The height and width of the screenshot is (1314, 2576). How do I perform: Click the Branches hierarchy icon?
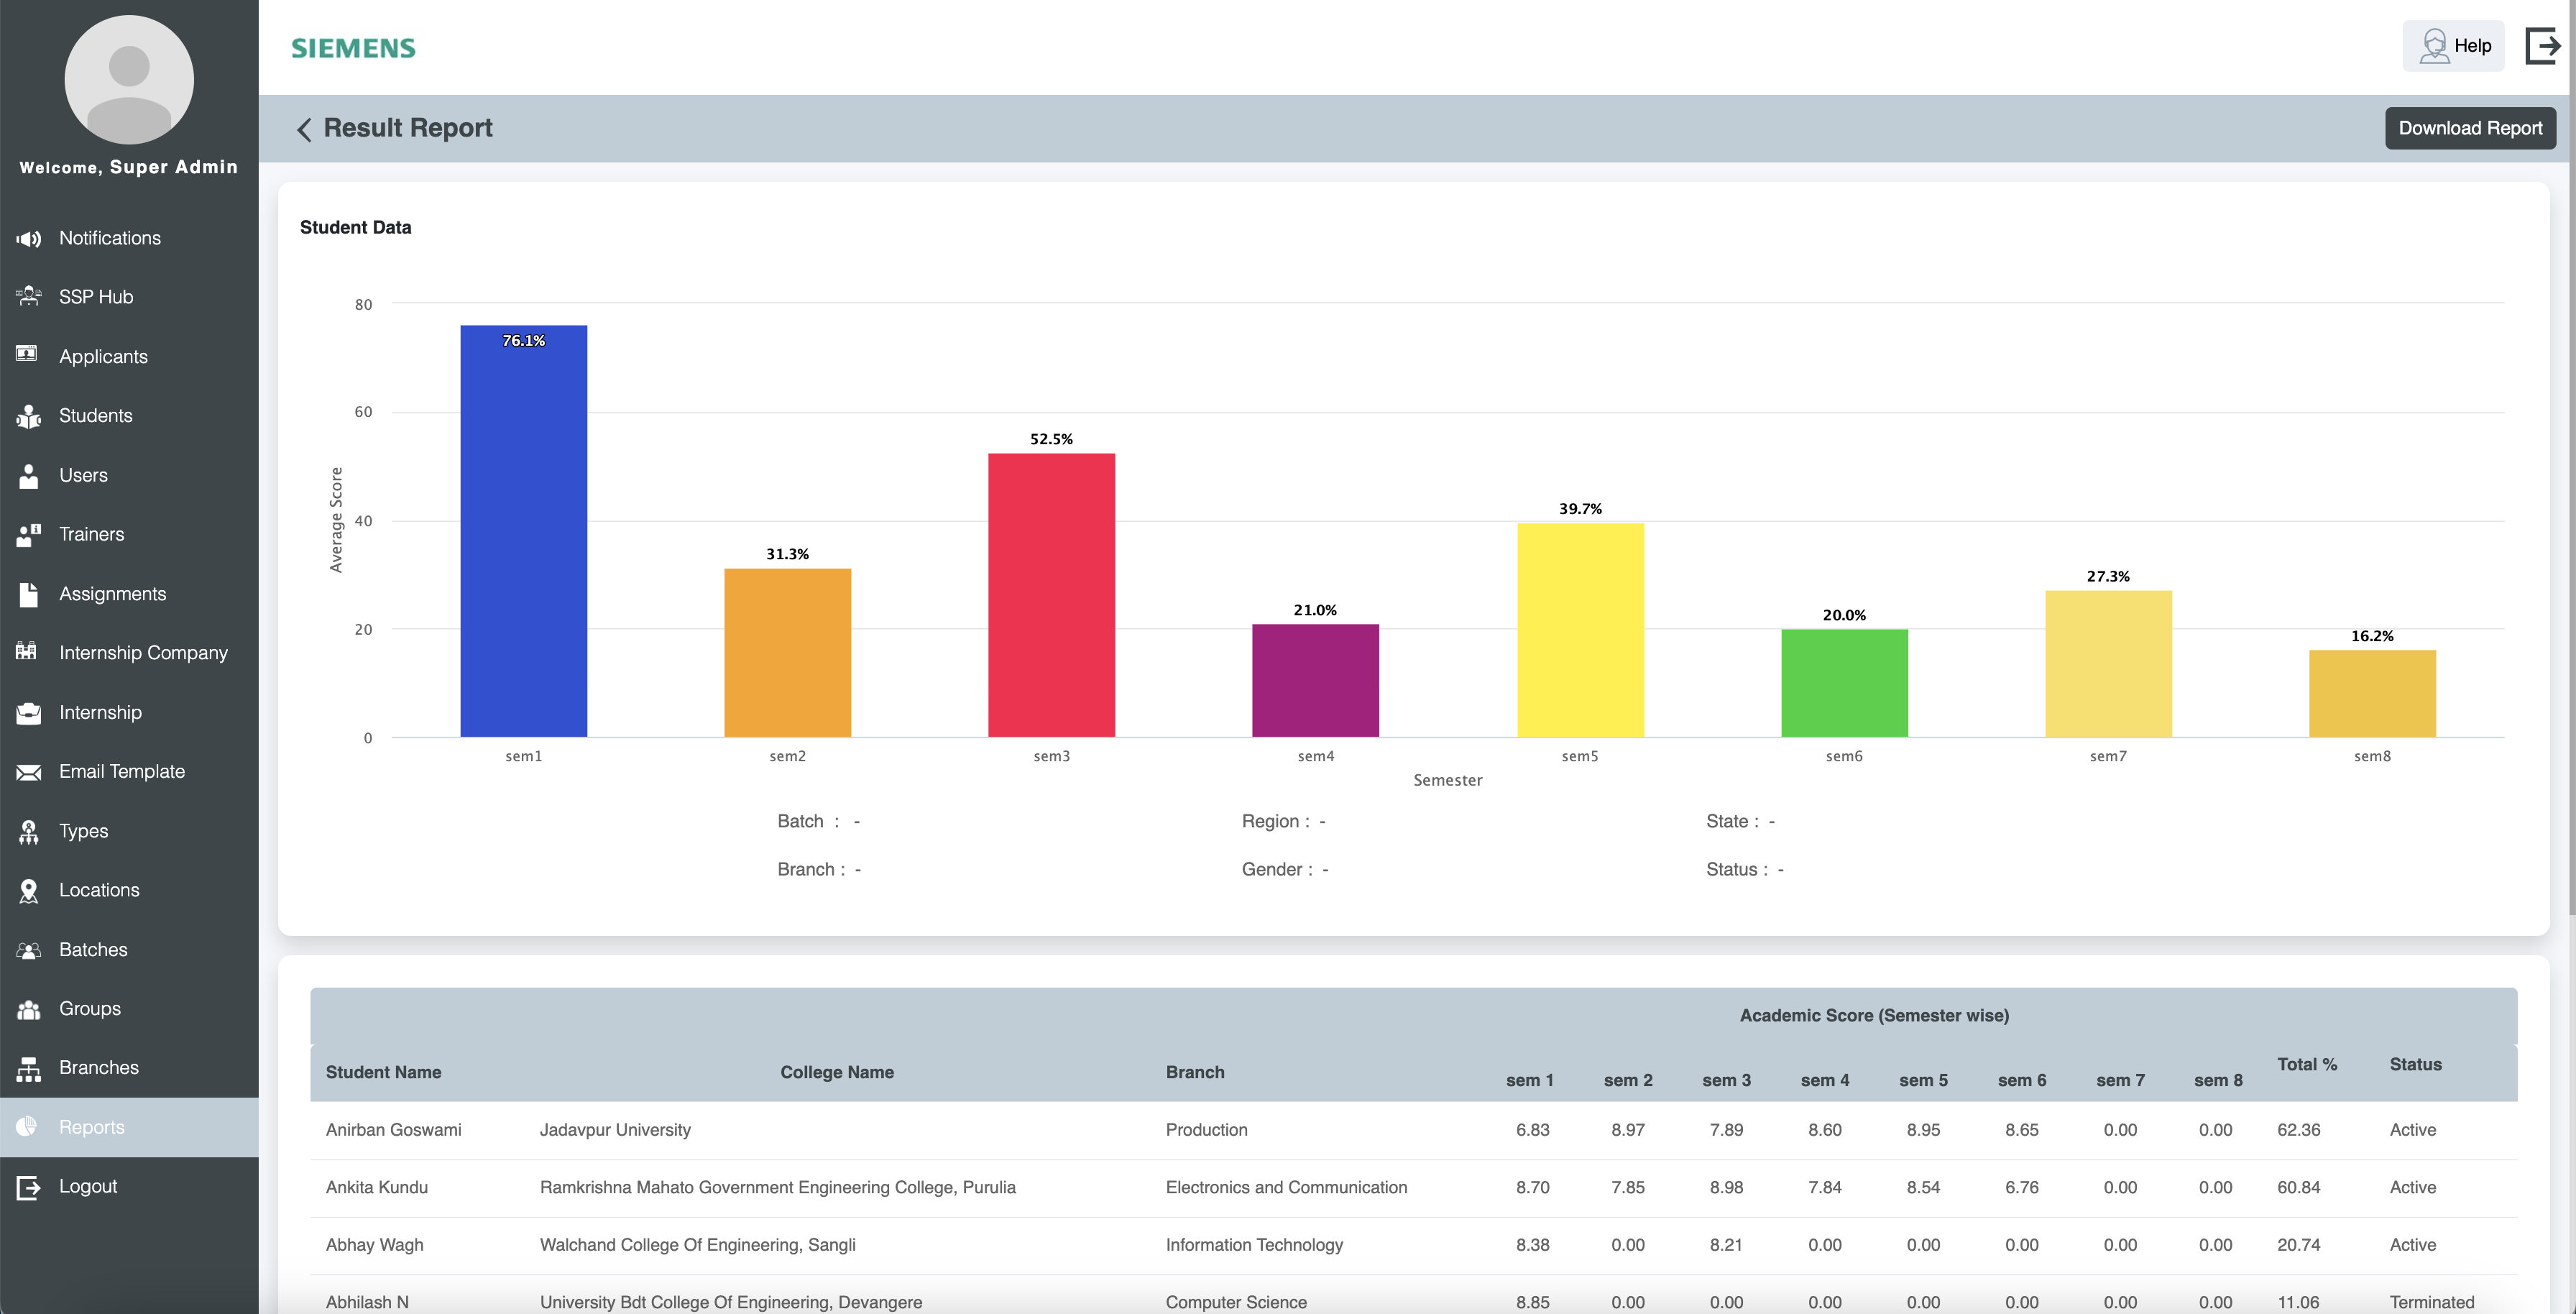pyautogui.click(x=28, y=1069)
